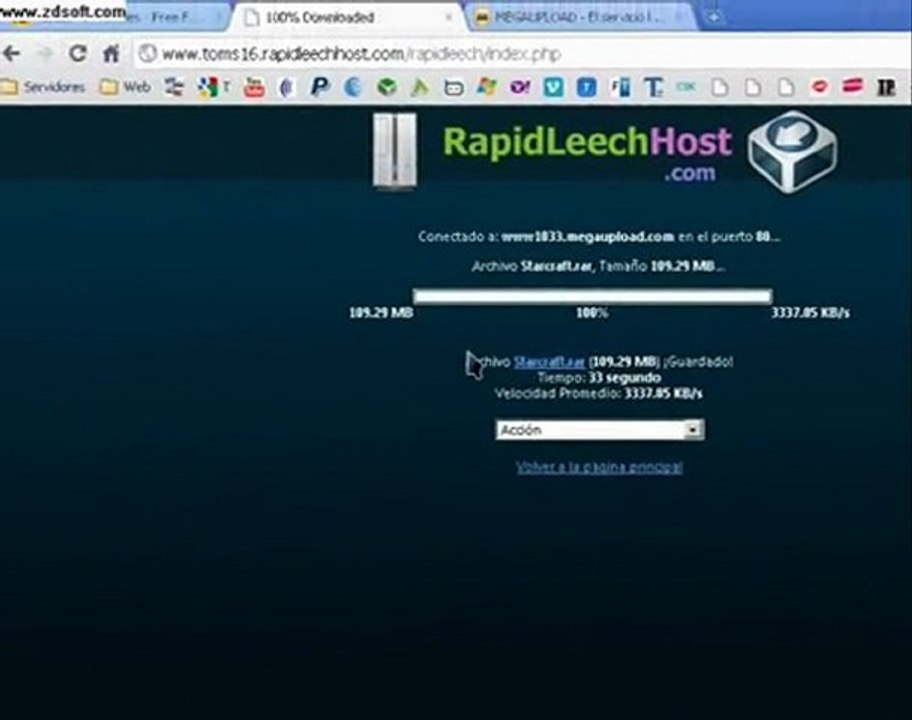This screenshot has width=912, height=720.
Task: Open the Servidores bookmarks folder
Action: [43, 87]
